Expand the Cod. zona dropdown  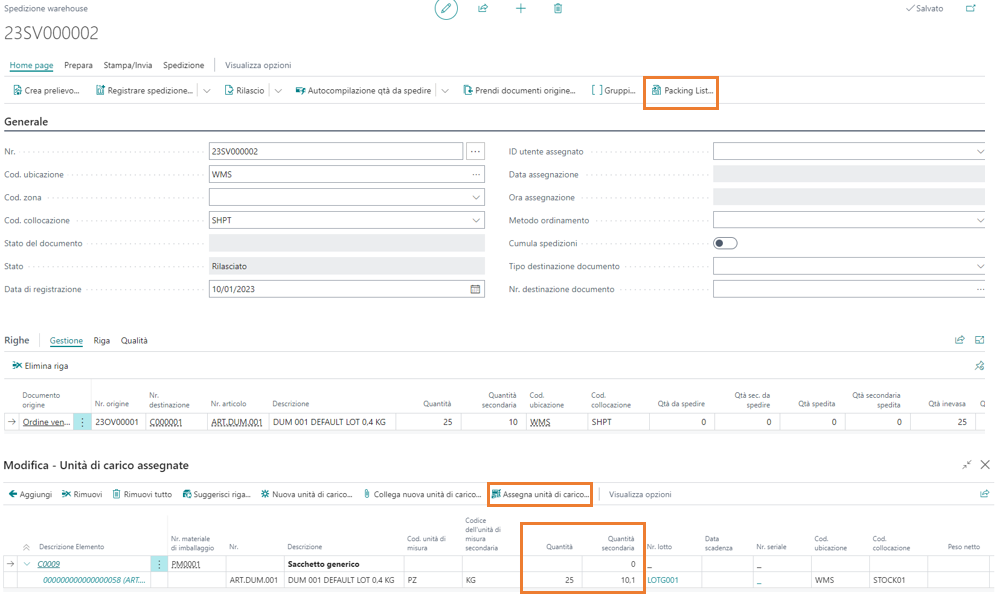(475, 197)
